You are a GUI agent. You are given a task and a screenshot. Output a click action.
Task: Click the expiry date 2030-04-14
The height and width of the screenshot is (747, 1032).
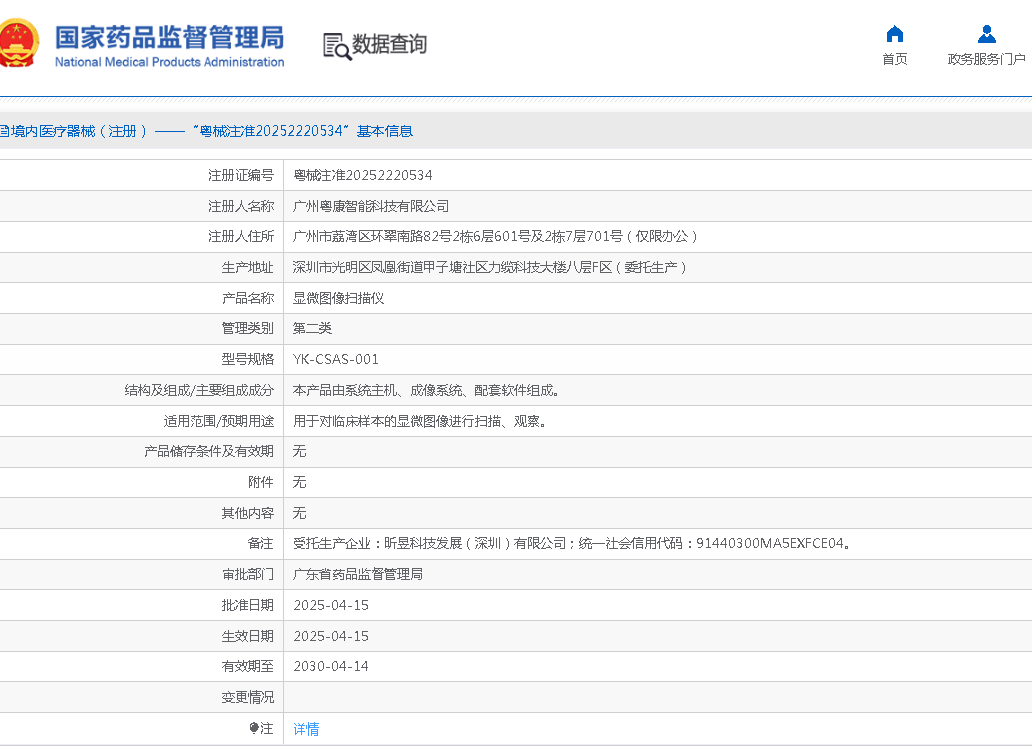pos(331,666)
